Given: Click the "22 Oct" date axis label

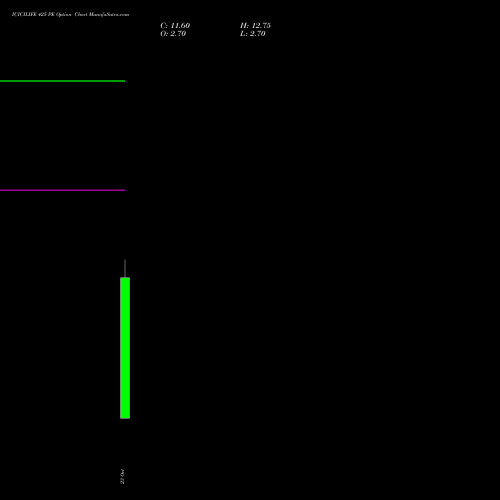Looking at the screenshot, I should point(122,476).
